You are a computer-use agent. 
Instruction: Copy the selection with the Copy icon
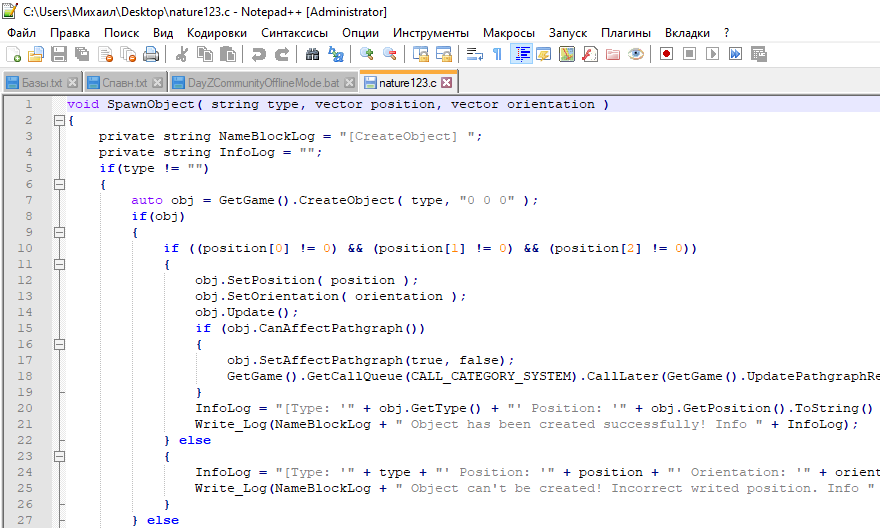[x=205, y=54]
